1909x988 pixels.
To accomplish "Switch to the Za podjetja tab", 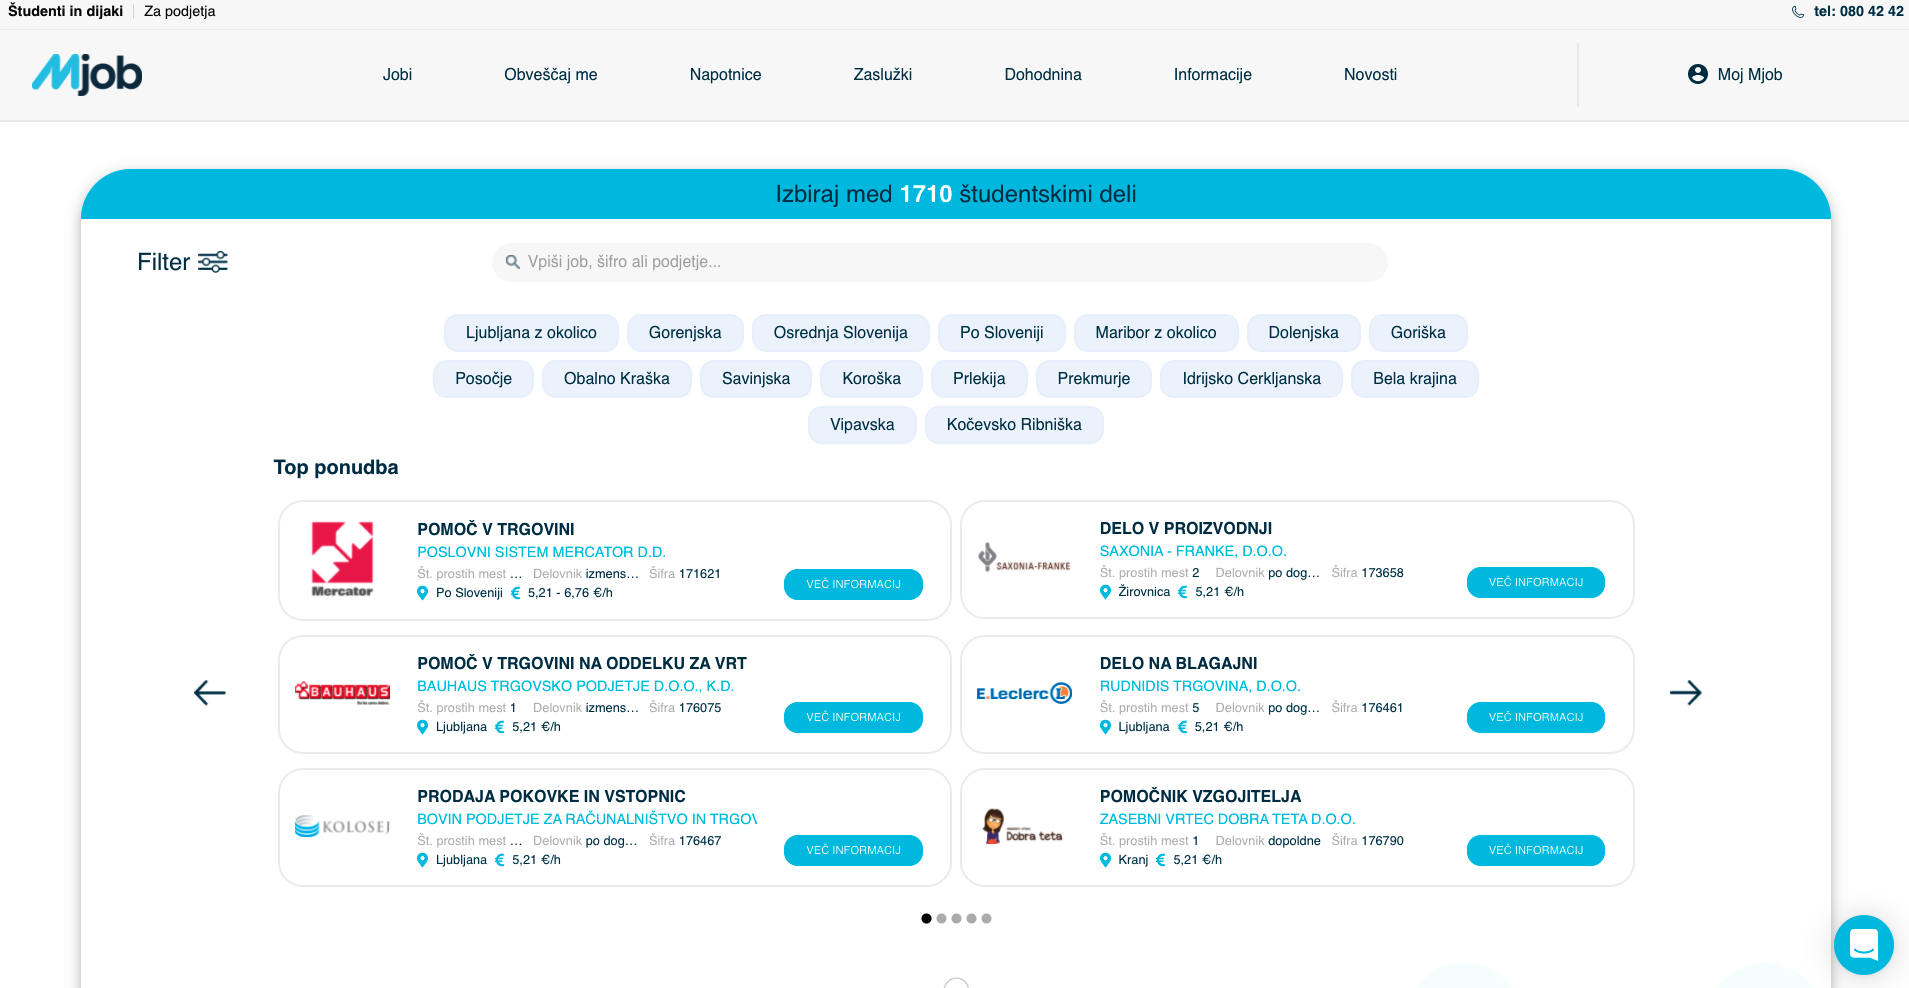I will (179, 12).
